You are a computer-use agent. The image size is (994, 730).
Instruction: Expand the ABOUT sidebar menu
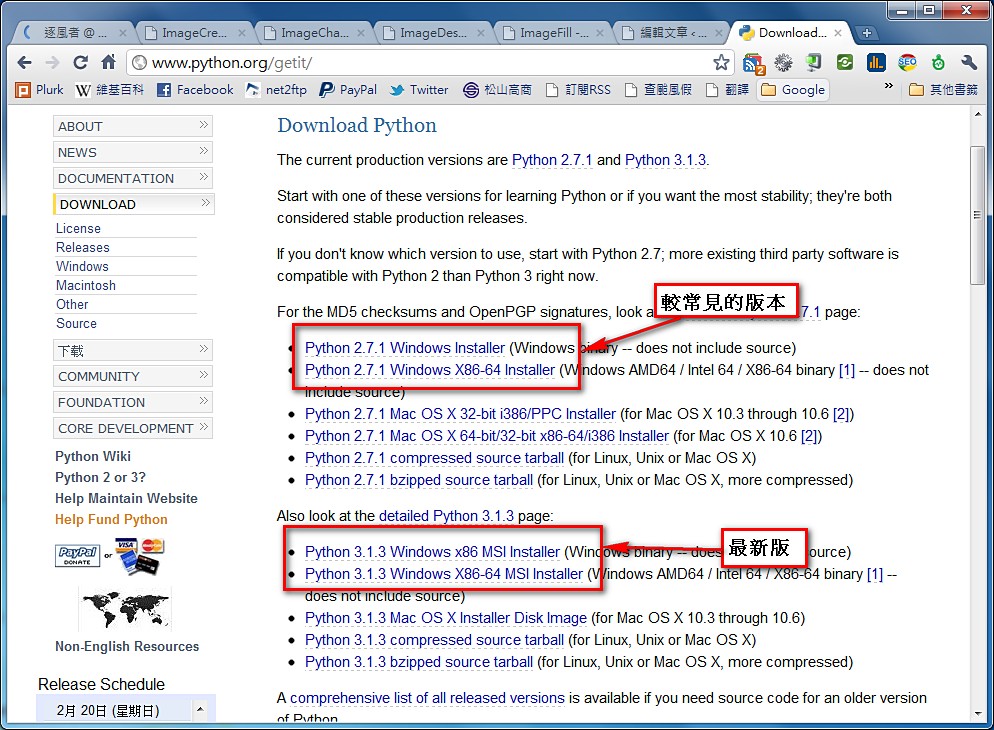tap(132, 126)
